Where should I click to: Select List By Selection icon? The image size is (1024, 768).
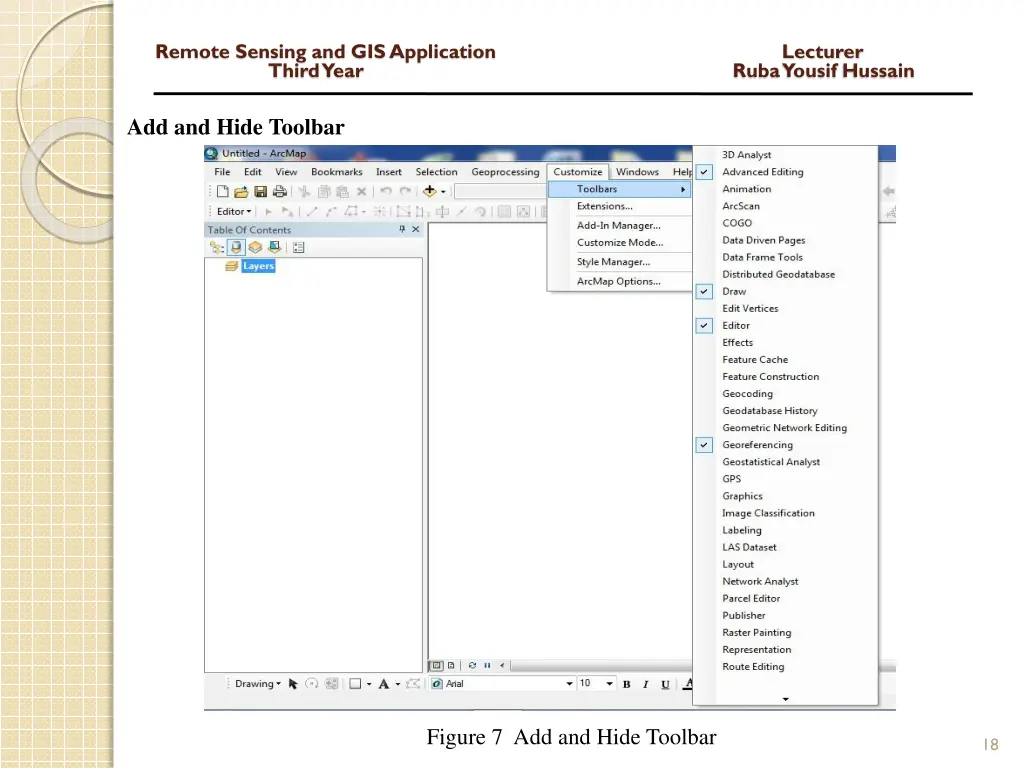[274, 248]
